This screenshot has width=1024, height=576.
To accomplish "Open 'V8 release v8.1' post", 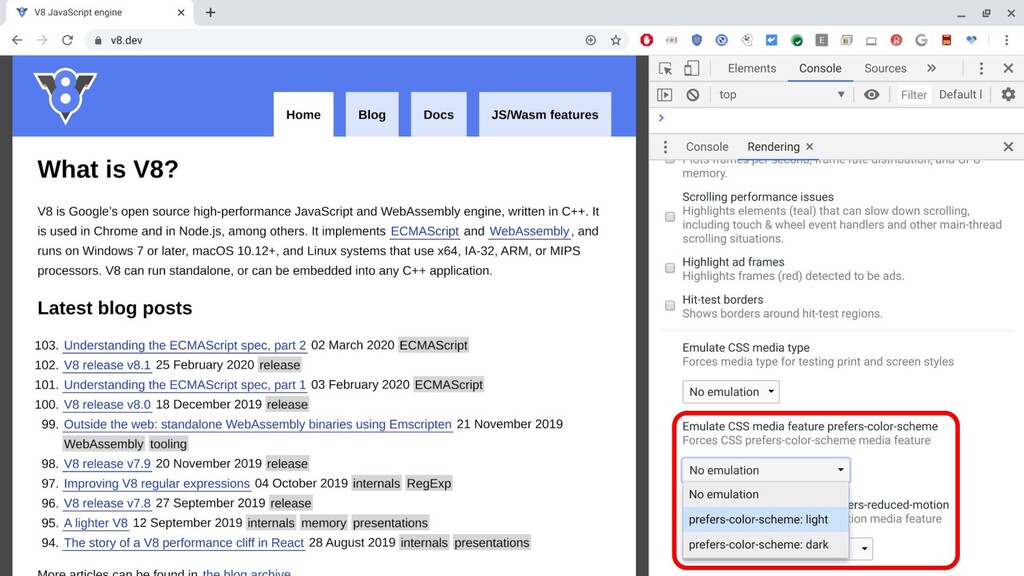I will (x=107, y=365).
